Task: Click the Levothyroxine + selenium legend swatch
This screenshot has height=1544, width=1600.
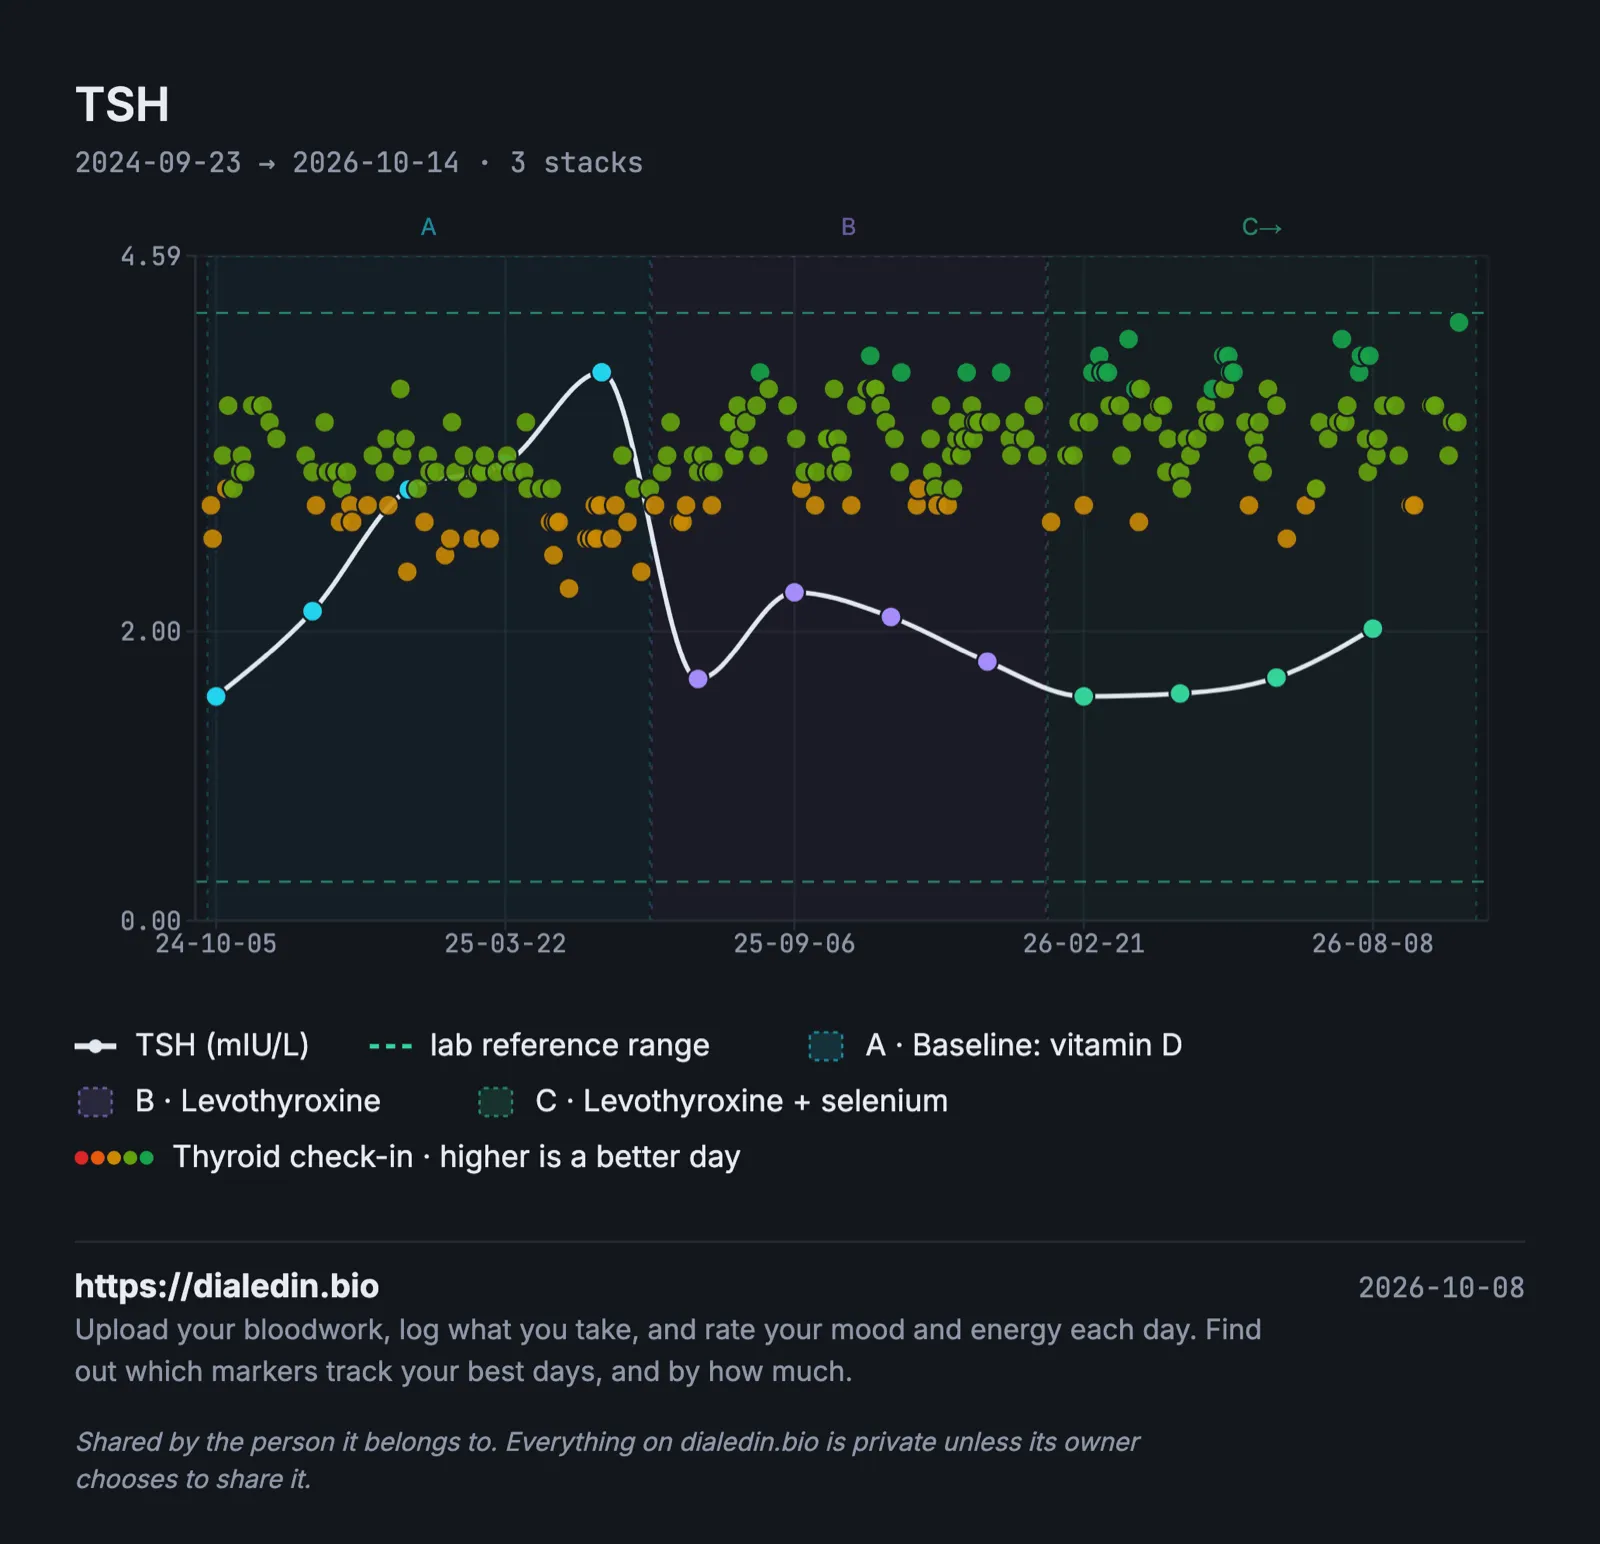Action: click(x=495, y=1102)
